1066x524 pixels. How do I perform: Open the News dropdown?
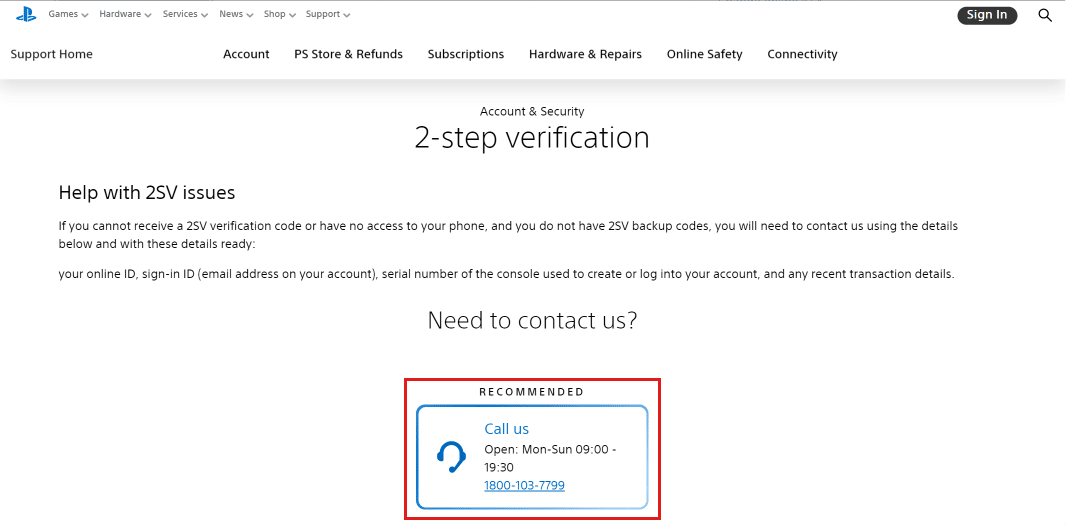[x=237, y=14]
